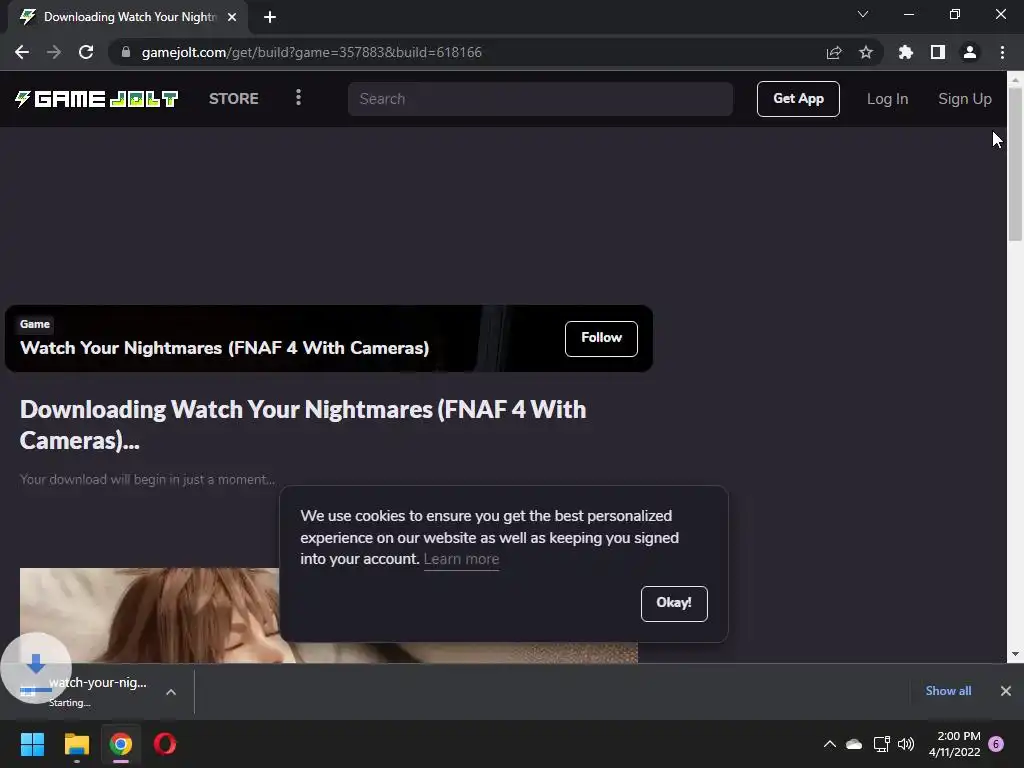Launch Opera from the taskbar
1024x768 pixels.
coord(165,744)
